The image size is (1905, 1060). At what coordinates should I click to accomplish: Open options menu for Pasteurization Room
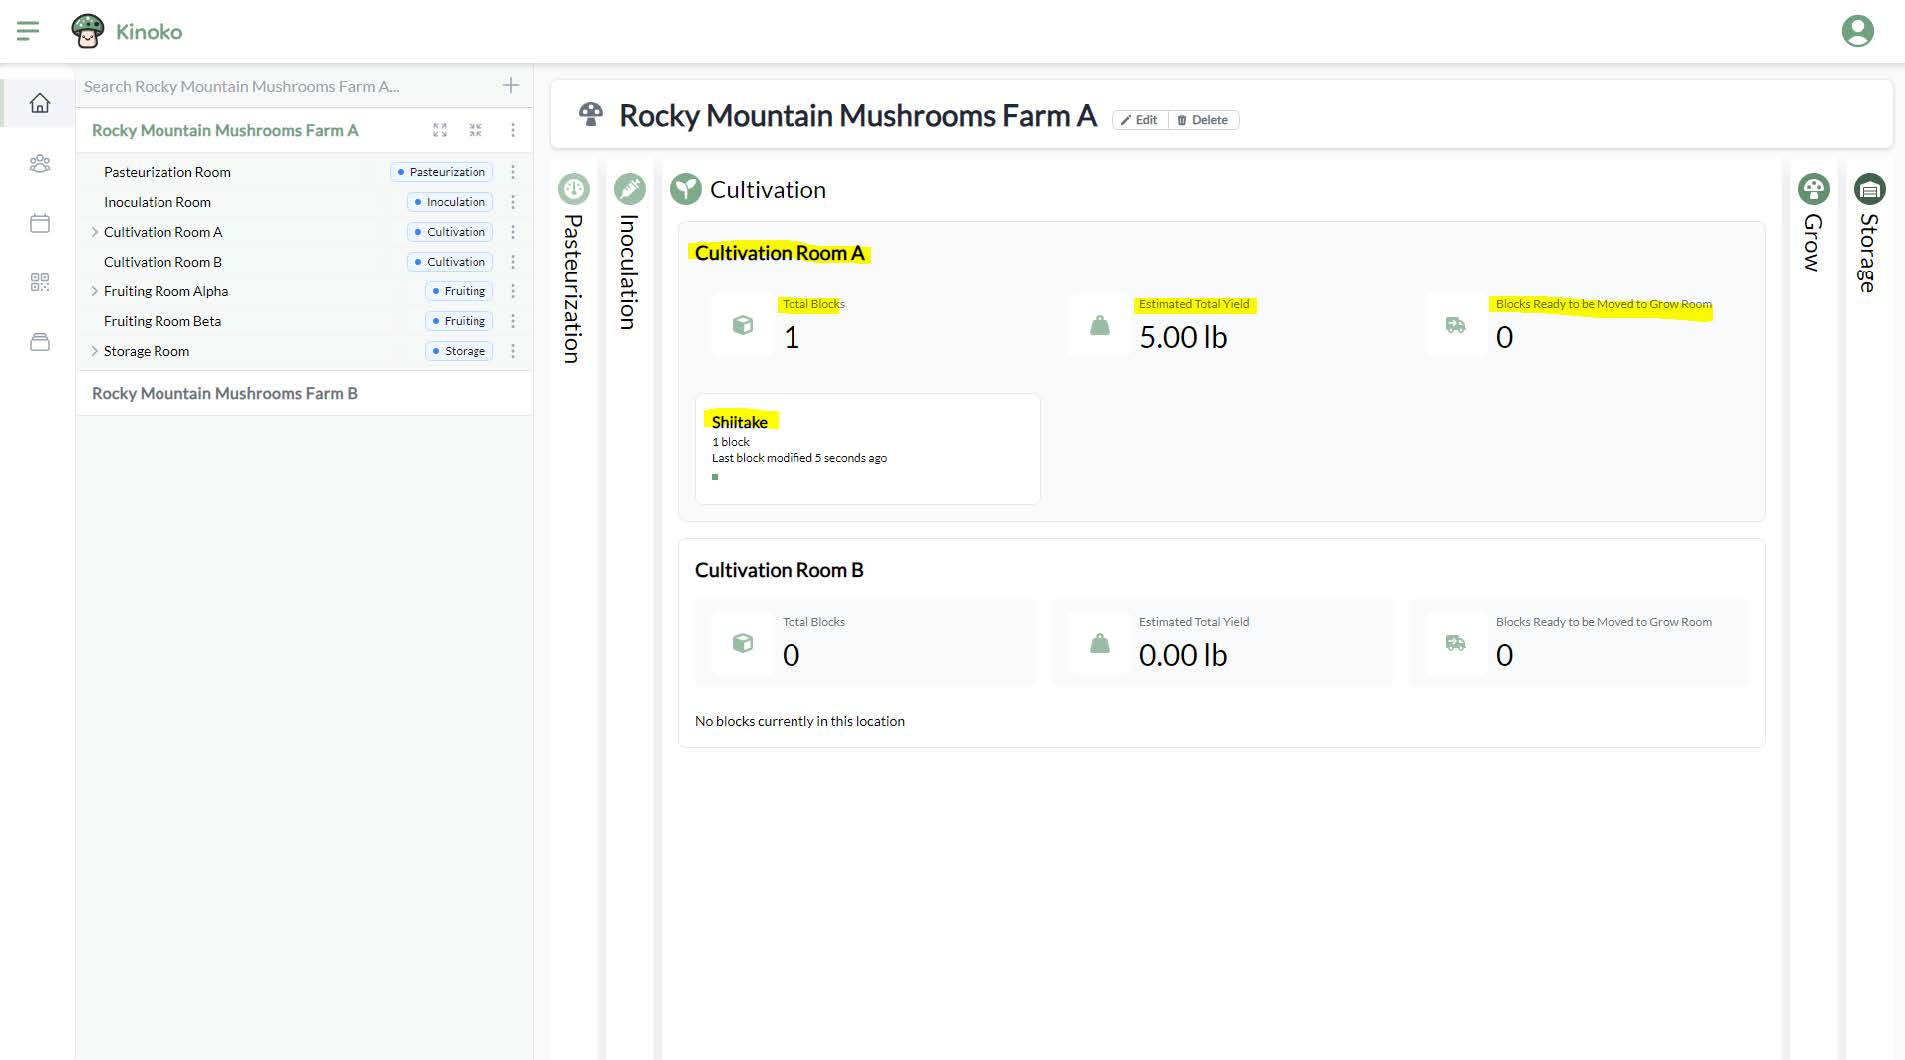coord(513,172)
